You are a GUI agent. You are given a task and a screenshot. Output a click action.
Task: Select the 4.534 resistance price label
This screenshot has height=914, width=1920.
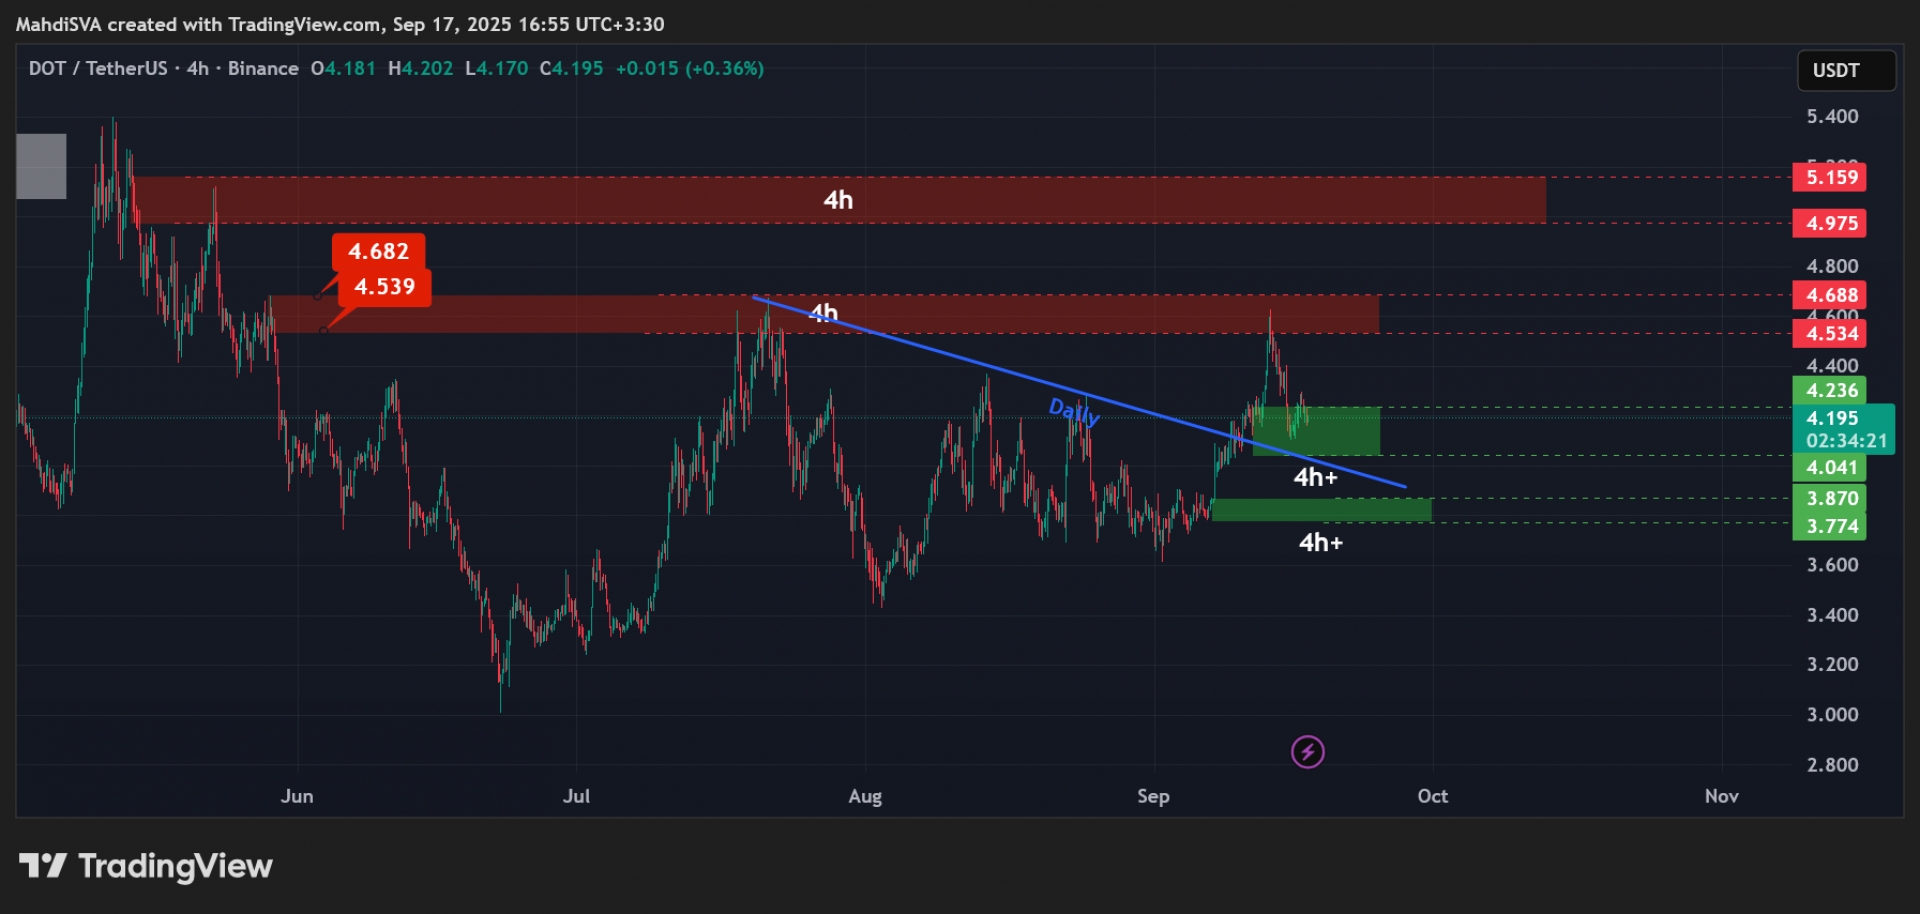[1830, 334]
